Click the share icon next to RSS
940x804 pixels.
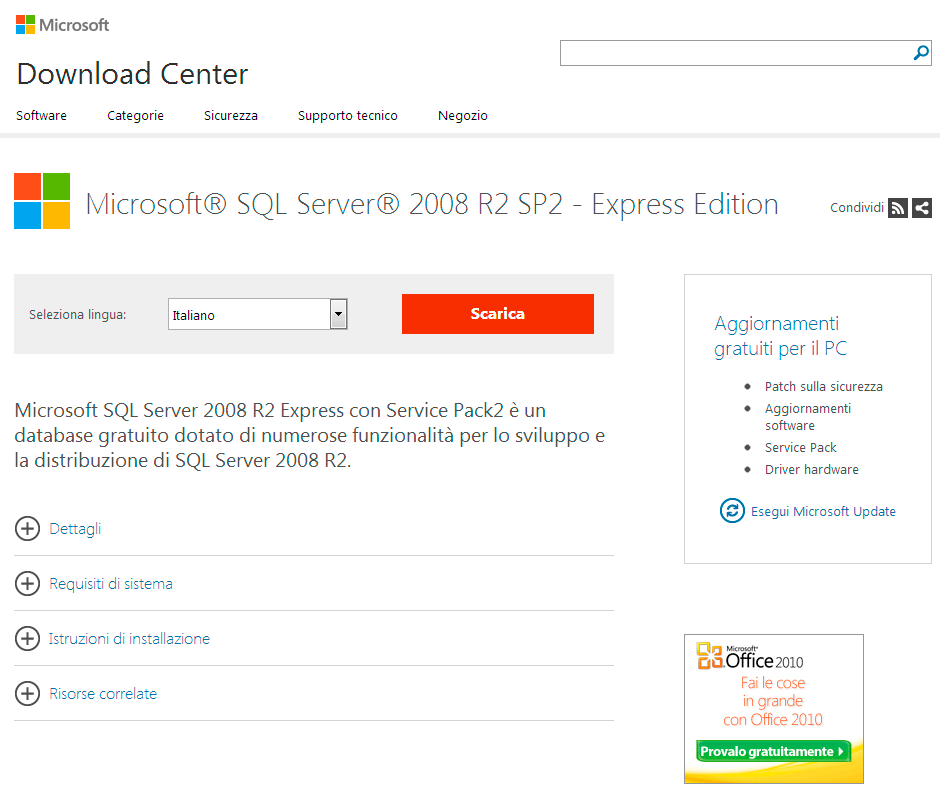click(x=922, y=207)
